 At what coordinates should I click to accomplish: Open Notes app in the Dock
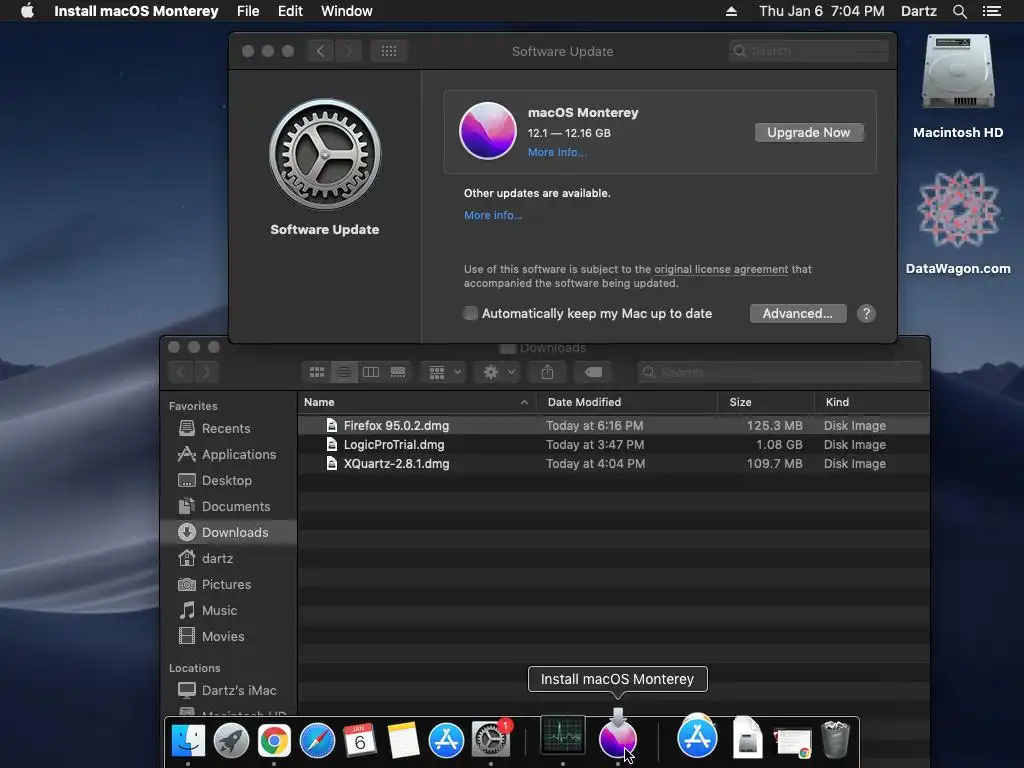pyautogui.click(x=403, y=741)
